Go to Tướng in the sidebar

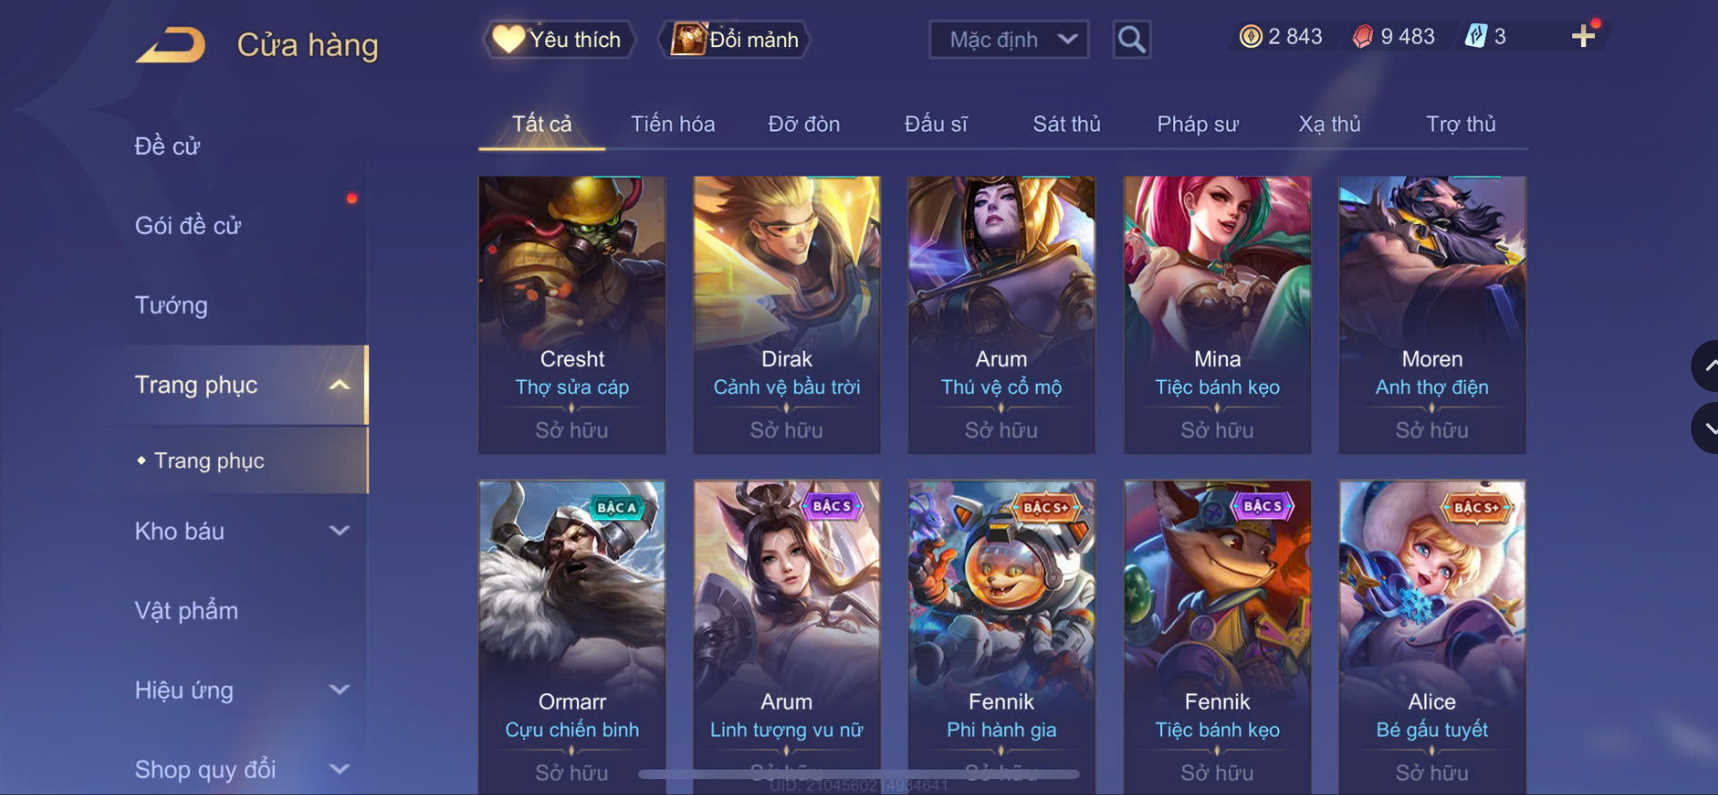(x=171, y=305)
